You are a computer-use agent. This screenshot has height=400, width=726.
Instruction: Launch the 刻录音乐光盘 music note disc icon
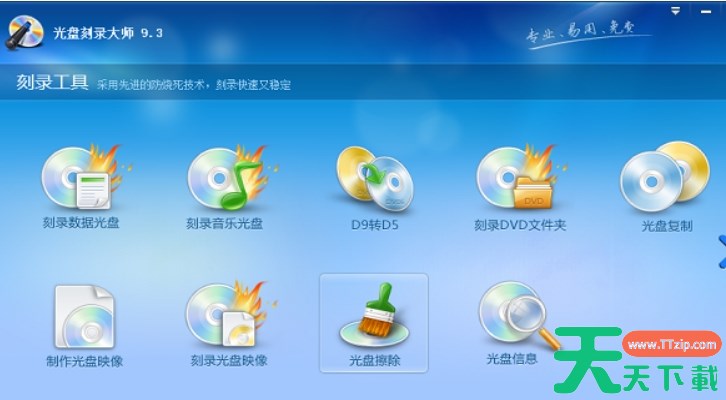point(229,177)
